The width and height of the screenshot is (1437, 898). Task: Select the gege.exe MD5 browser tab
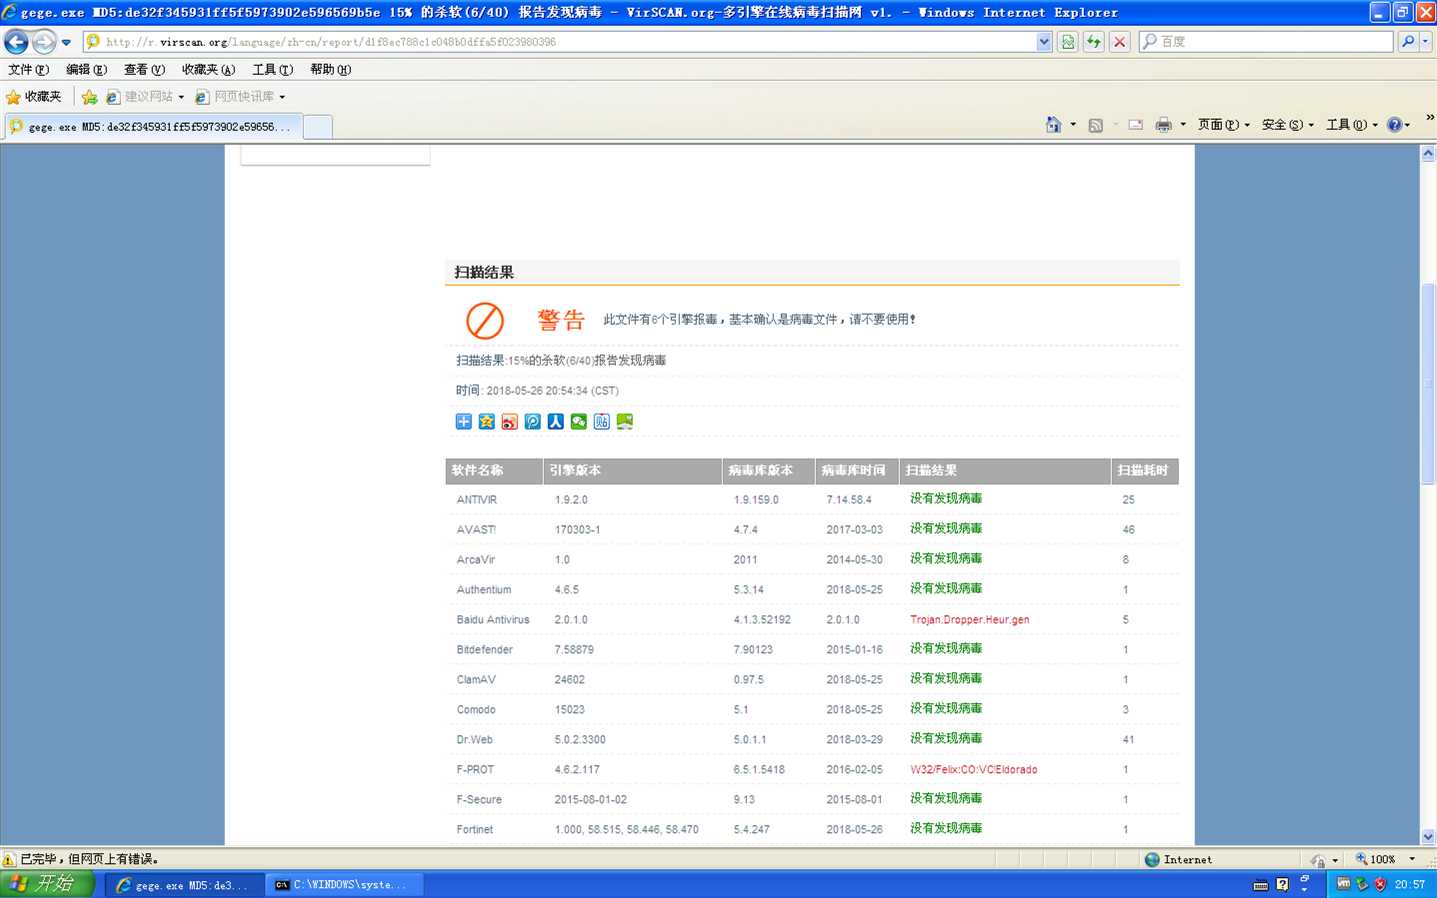[151, 127]
